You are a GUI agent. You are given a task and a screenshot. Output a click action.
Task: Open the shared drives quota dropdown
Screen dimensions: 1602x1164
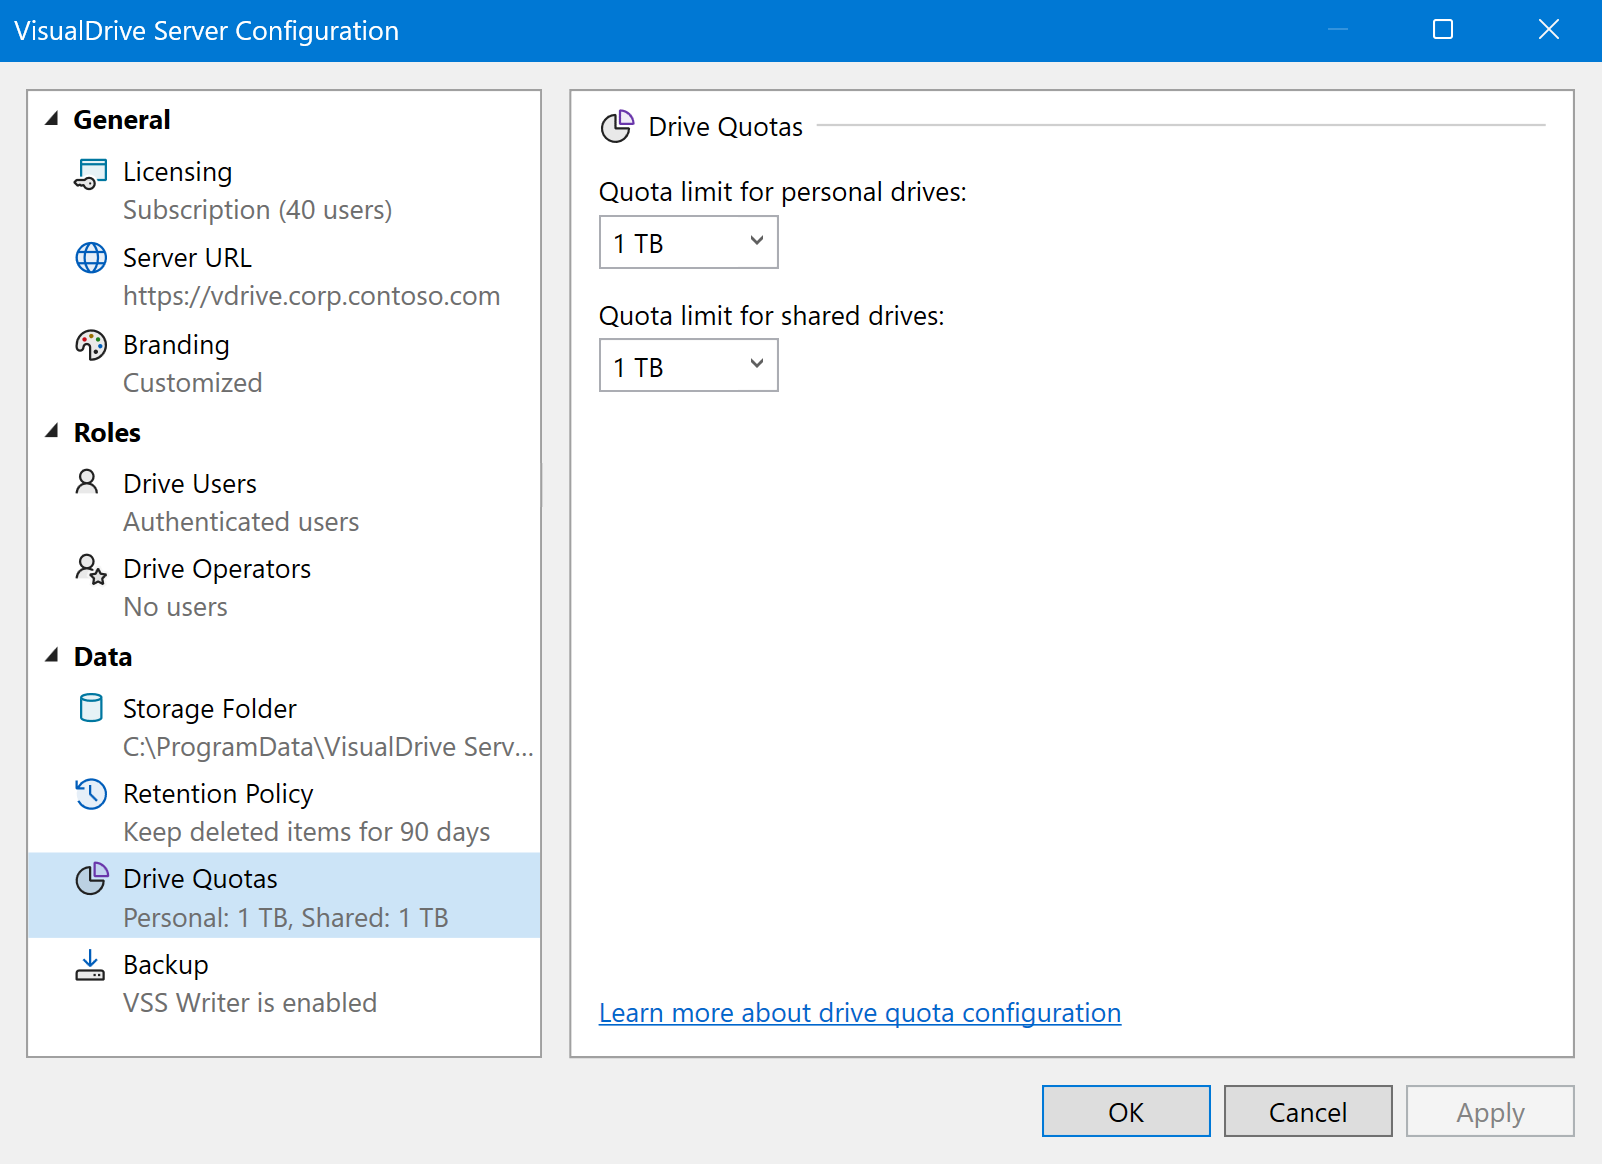[x=688, y=366]
